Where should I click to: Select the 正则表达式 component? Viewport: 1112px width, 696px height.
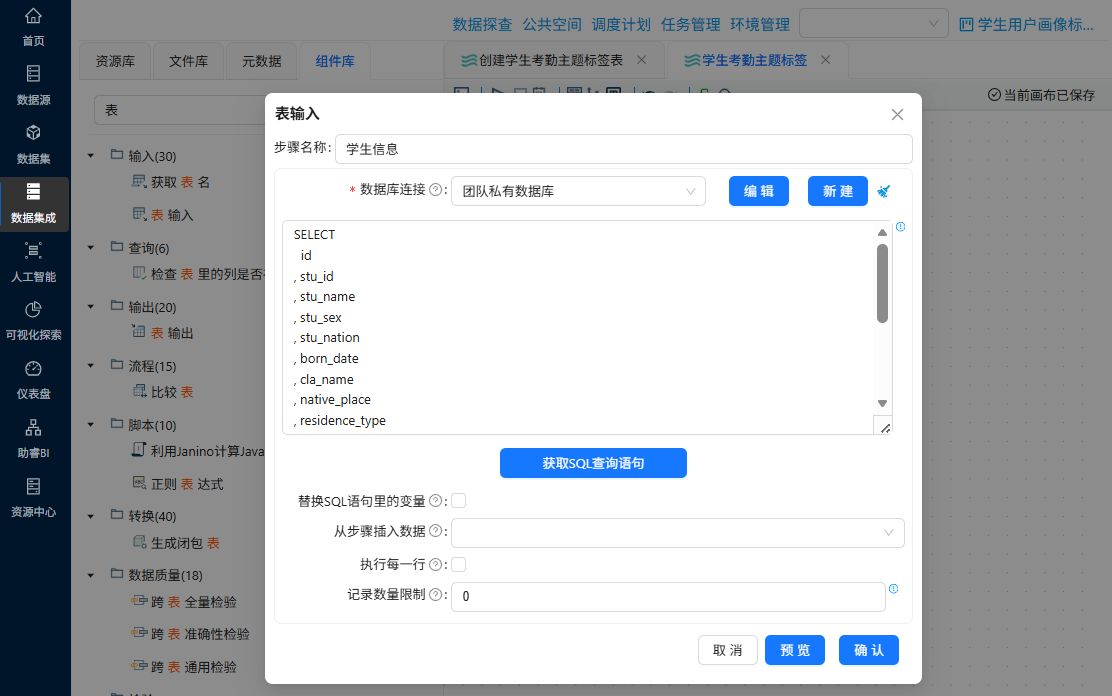coord(178,483)
